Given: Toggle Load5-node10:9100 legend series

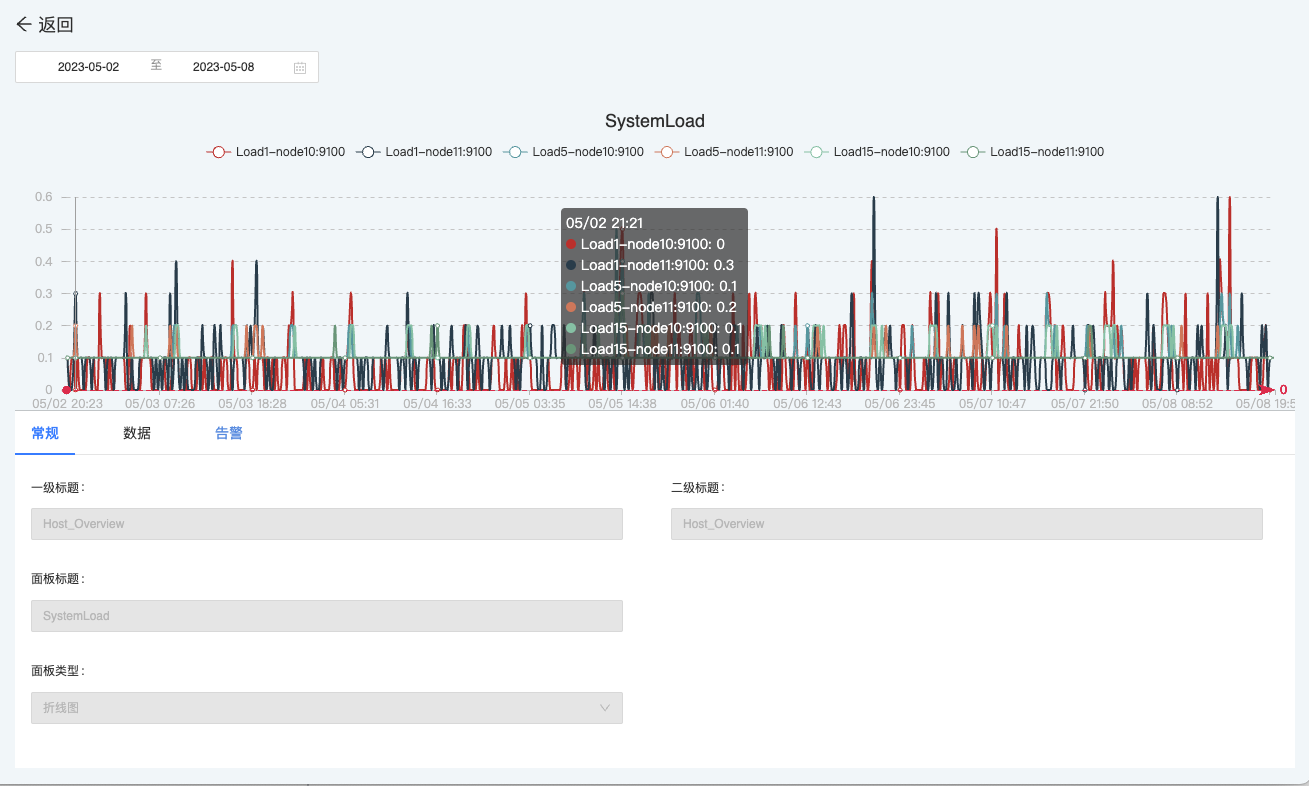Looking at the screenshot, I should point(573,152).
